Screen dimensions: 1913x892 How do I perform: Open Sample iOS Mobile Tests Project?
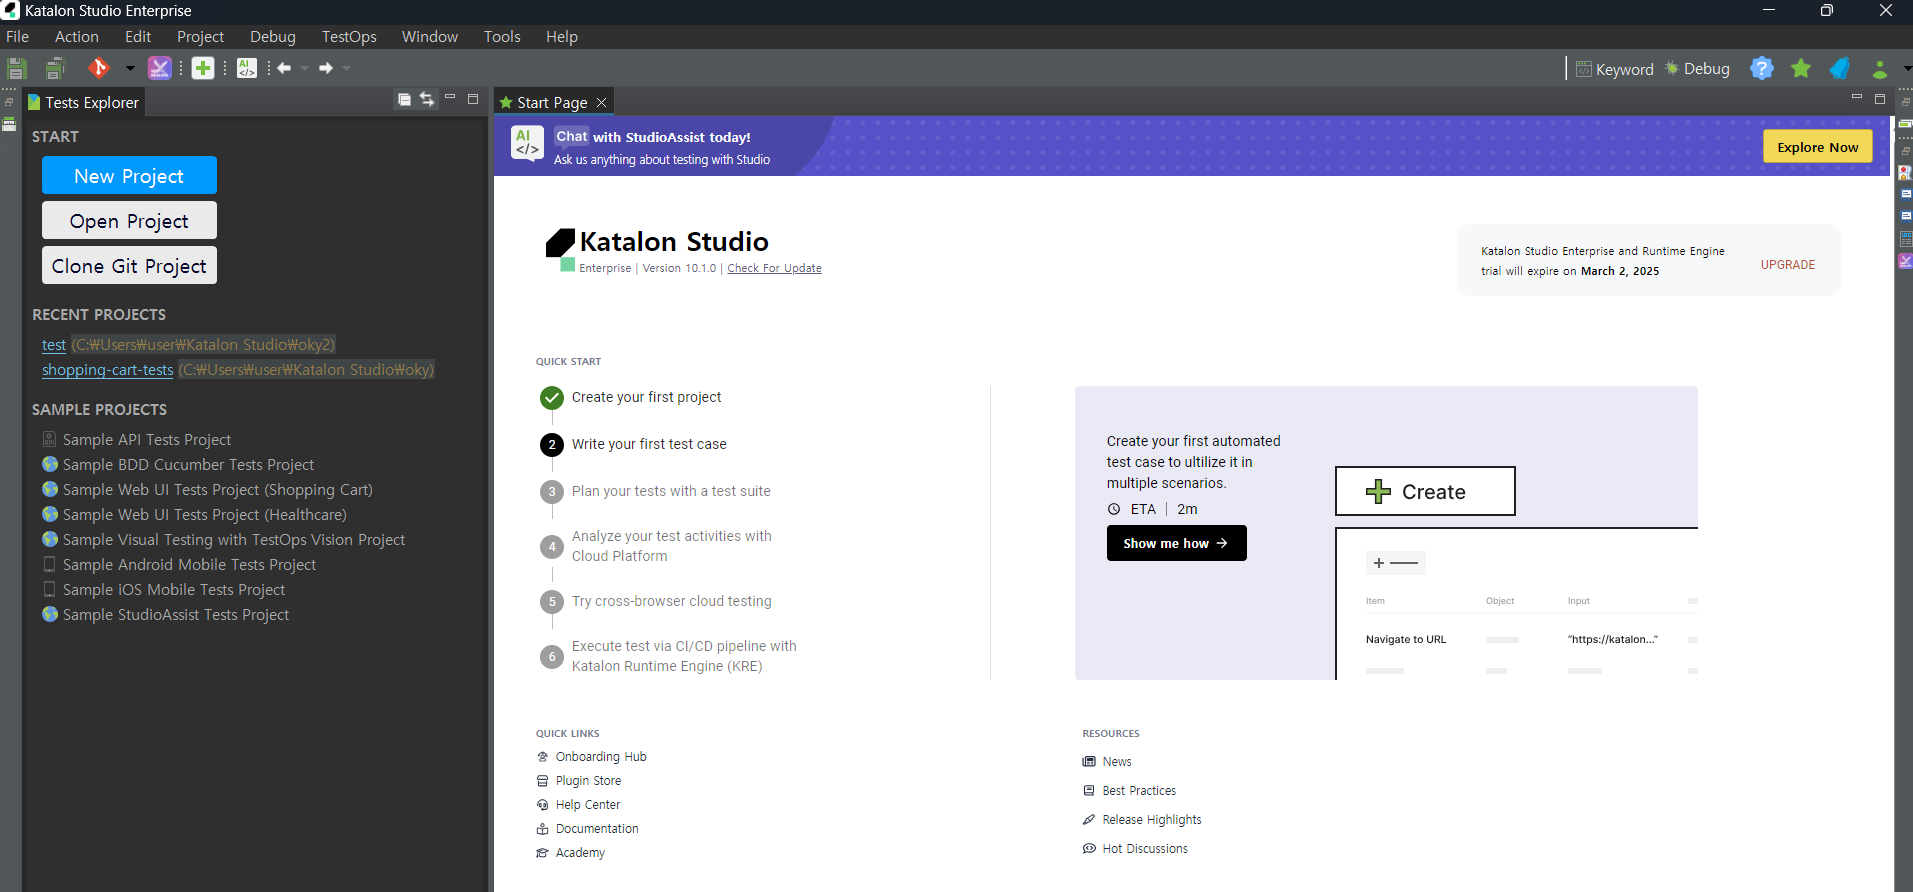pos(174,589)
